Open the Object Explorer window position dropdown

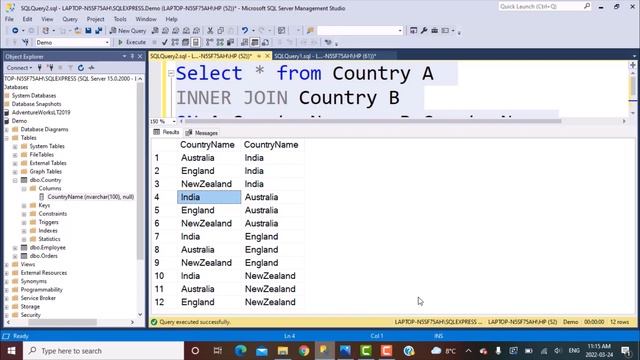click(x=124, y=56)
